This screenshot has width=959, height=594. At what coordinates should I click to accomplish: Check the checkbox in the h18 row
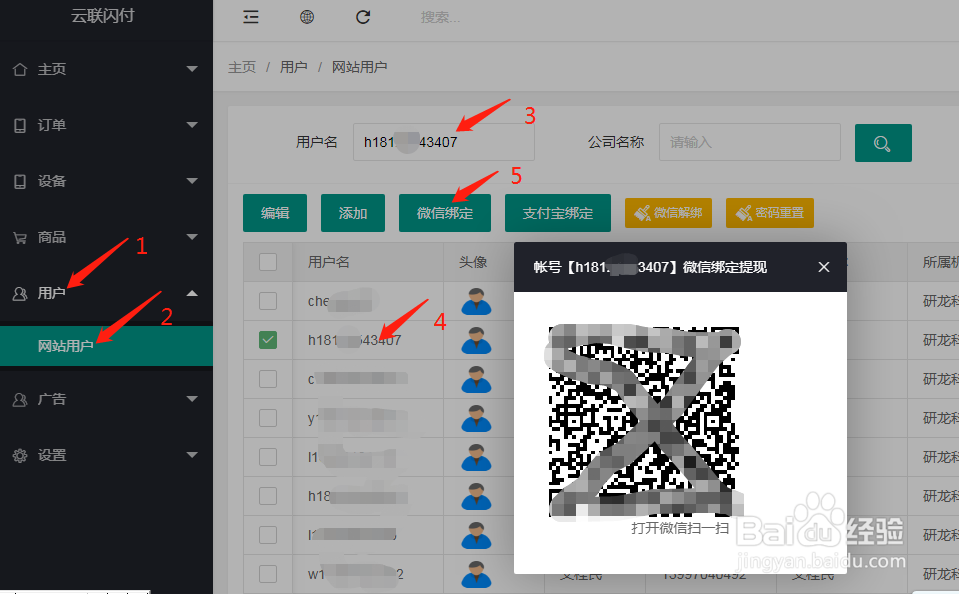pyautogui.click(x=268, y=496)
